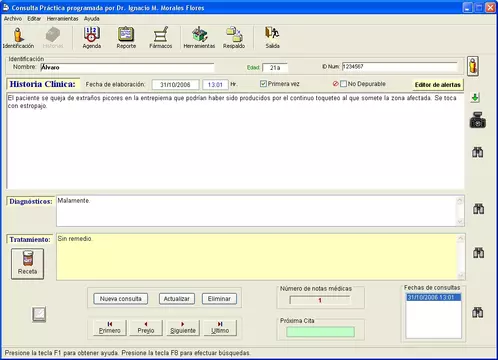The image size is (498, 360).
Task: Open the Archivo menu
Action: click(x=13, y=19)
